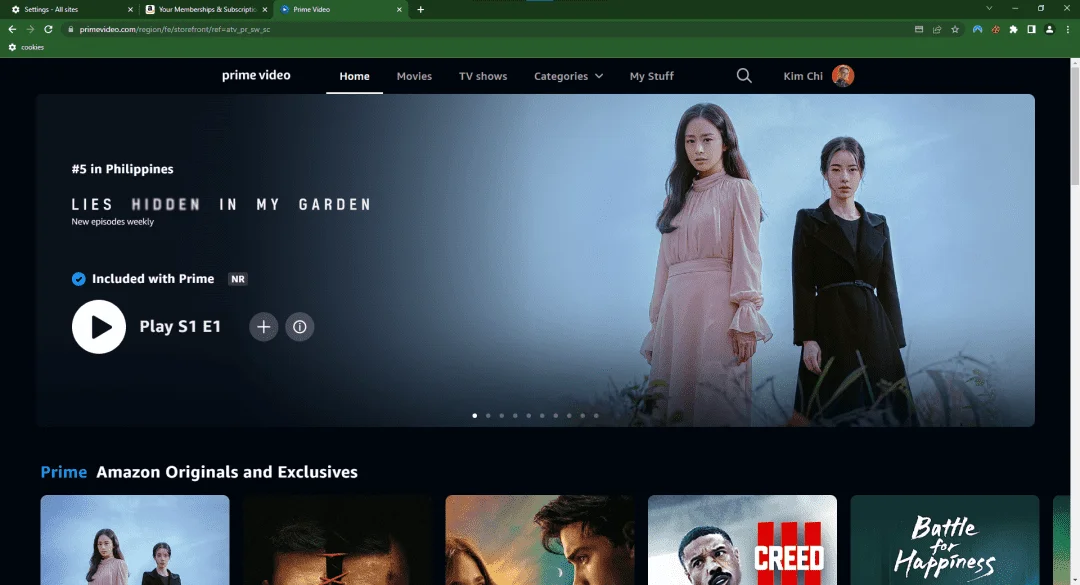Open the Battle for Happiness thumbnail
This screenshot has width=1080, height=585.
[x=945, y=540]
